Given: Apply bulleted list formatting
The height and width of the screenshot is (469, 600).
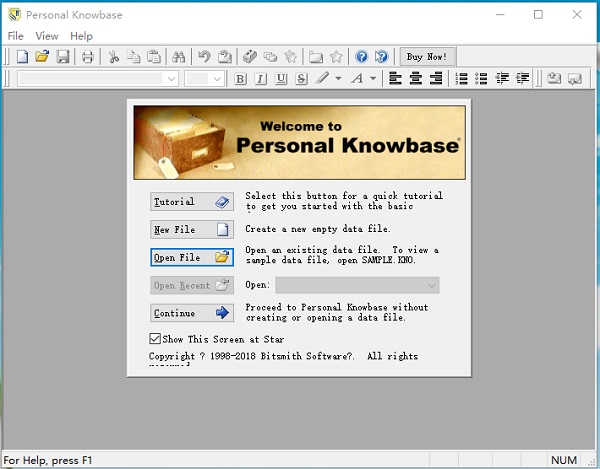Looking at the screenshot, I should (481, 78).
